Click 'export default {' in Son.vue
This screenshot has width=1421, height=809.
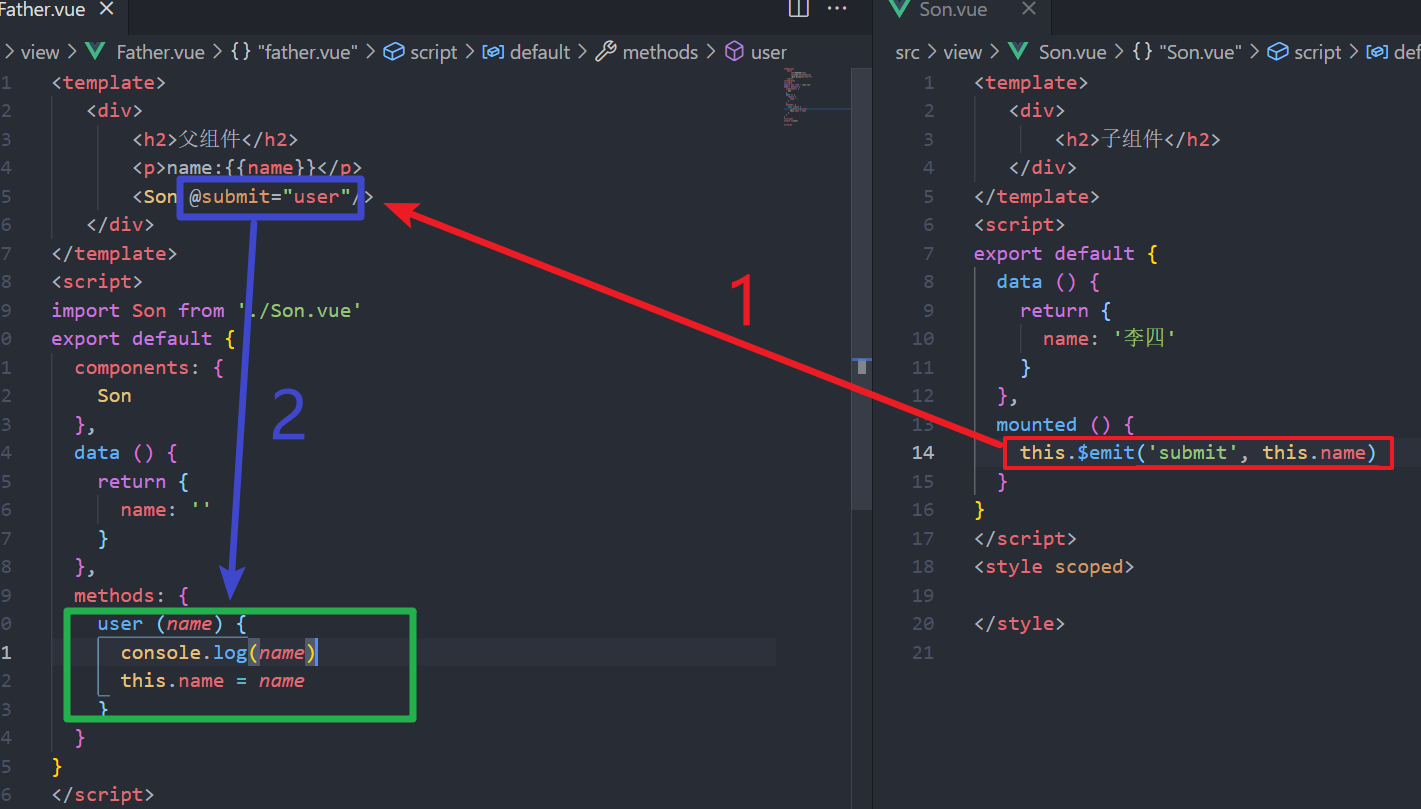pos(1066,254)
